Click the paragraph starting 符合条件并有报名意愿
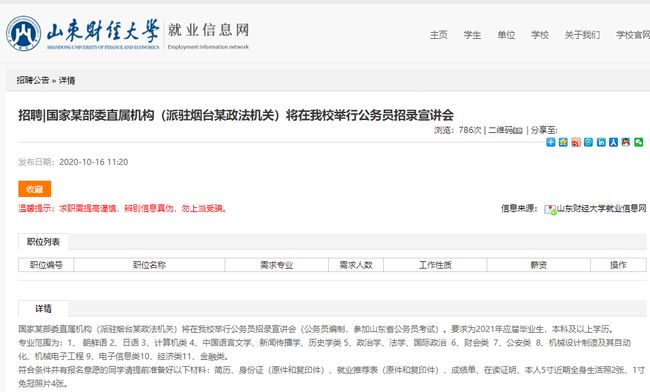650x392 pixels. tap(331, 377)
